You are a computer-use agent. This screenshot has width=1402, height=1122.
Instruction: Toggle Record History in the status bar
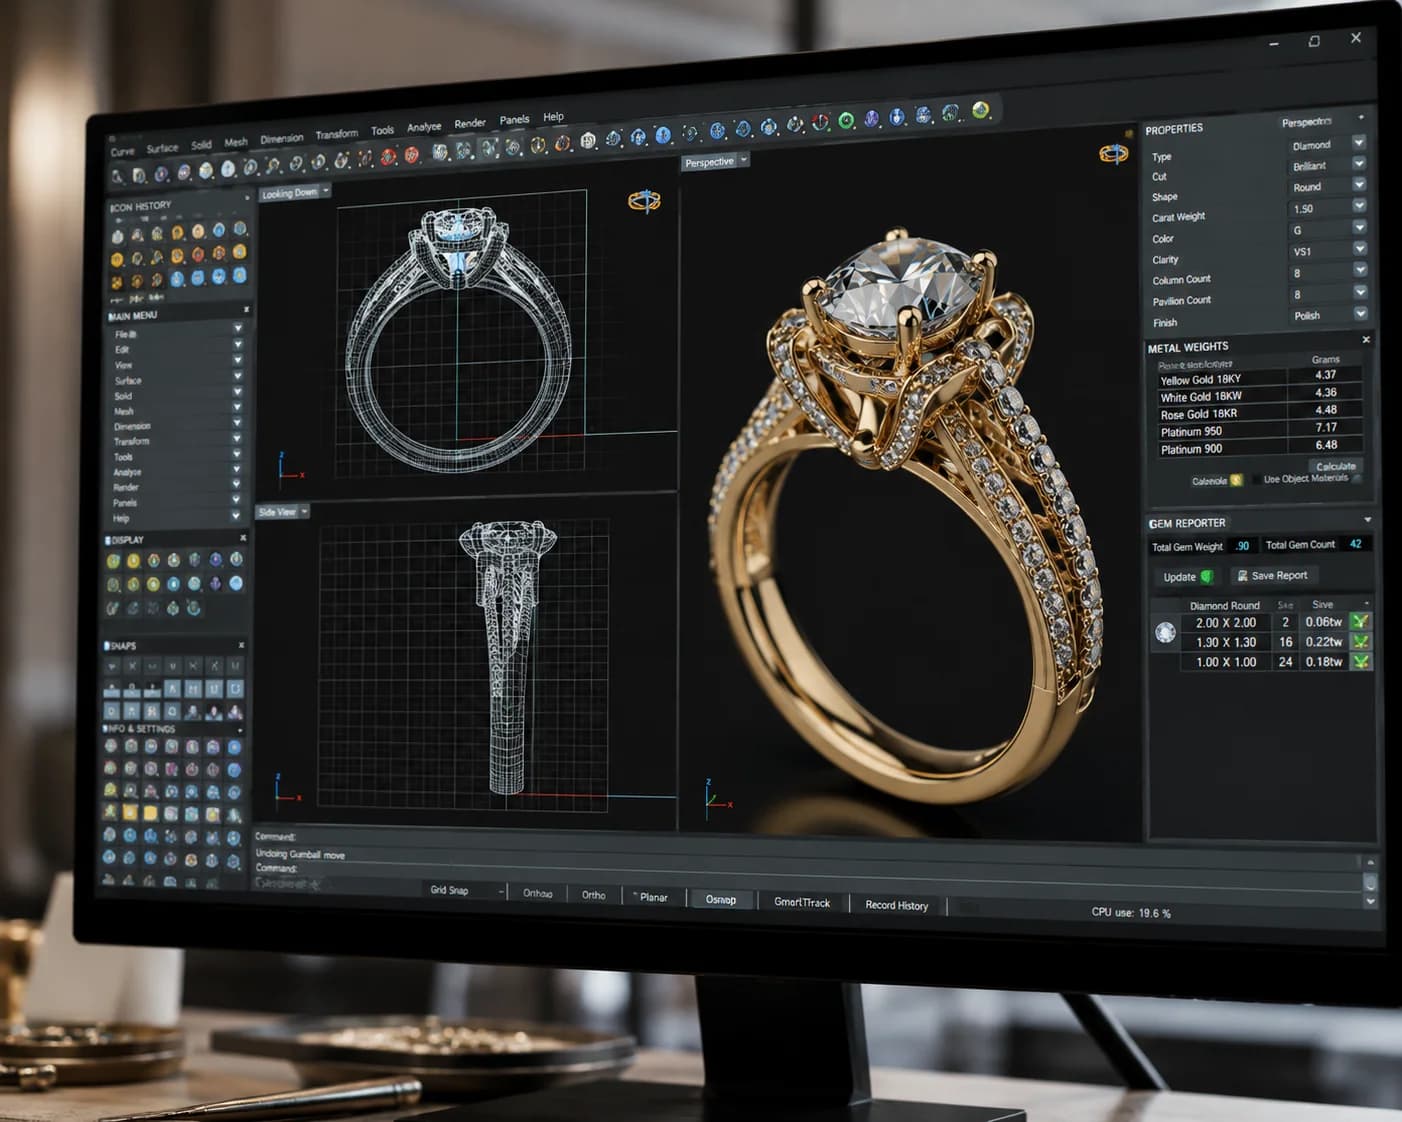896,905
